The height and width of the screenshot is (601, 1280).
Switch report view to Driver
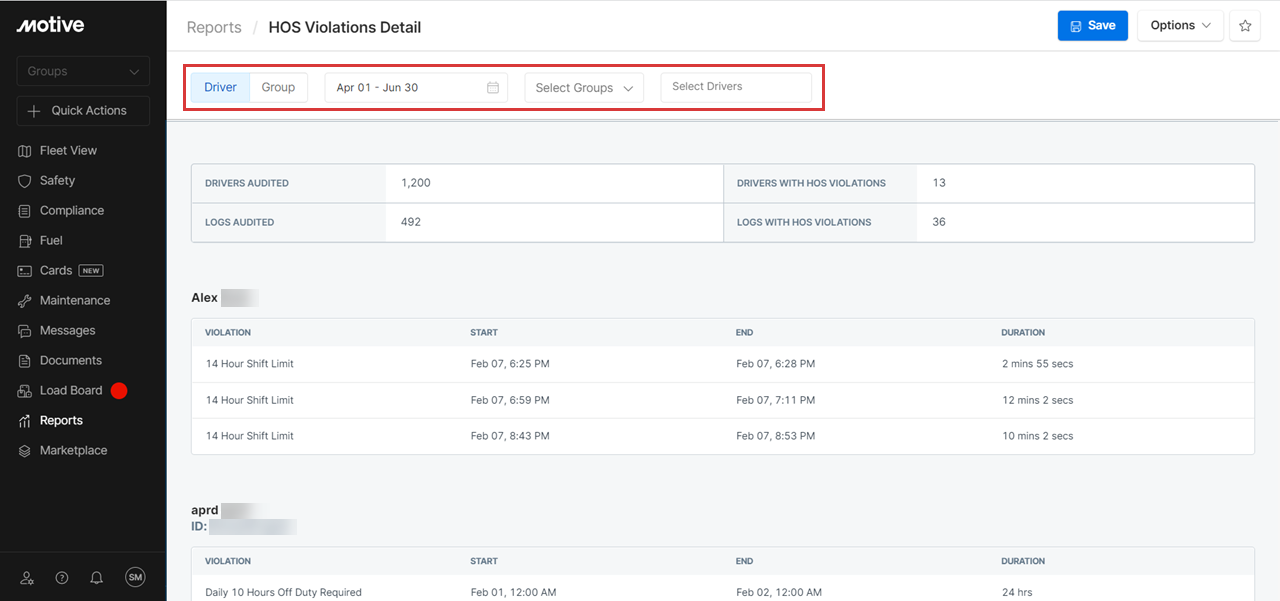click(x=220, y=88)
